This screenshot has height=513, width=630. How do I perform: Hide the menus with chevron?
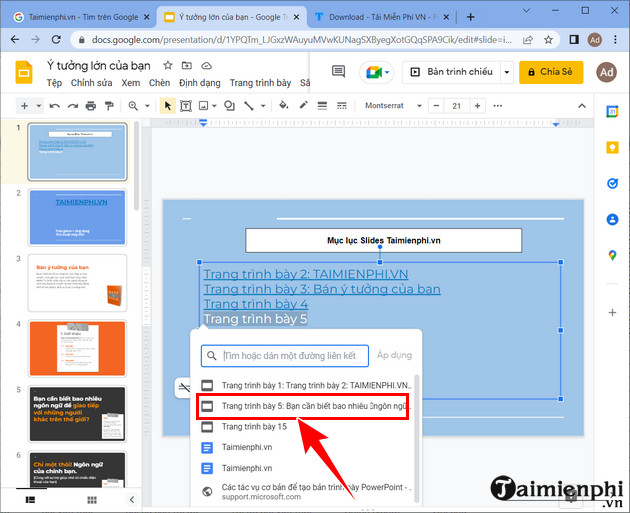[x=581, y=106]
